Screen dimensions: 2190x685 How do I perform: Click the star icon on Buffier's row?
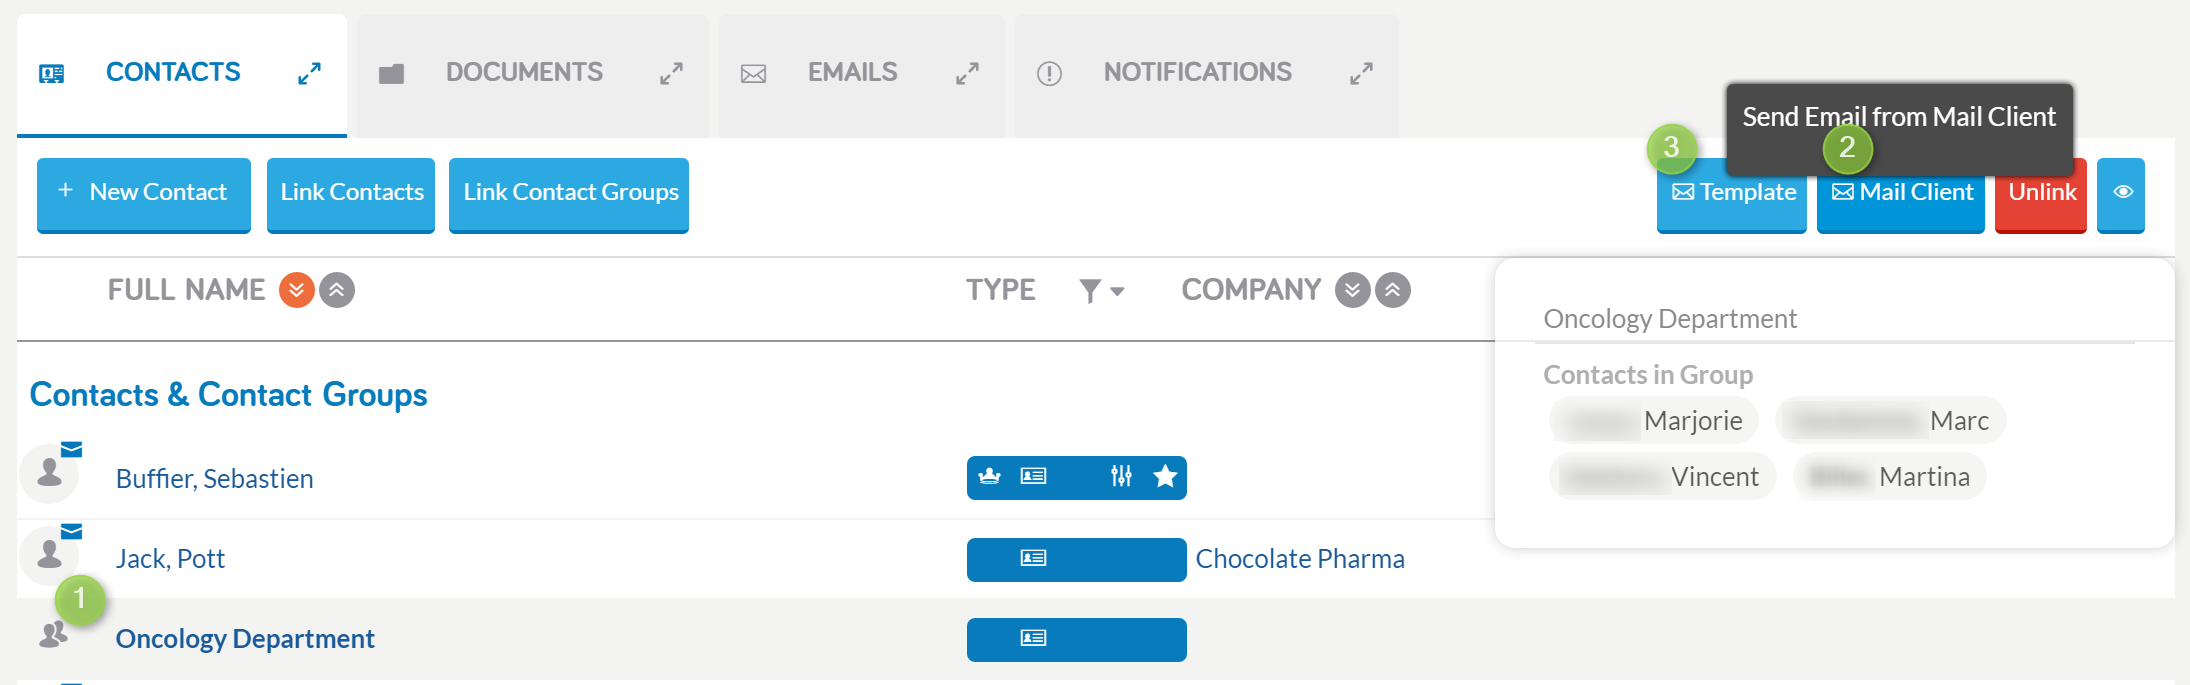pyautogui.click(x=1165, y=476)
